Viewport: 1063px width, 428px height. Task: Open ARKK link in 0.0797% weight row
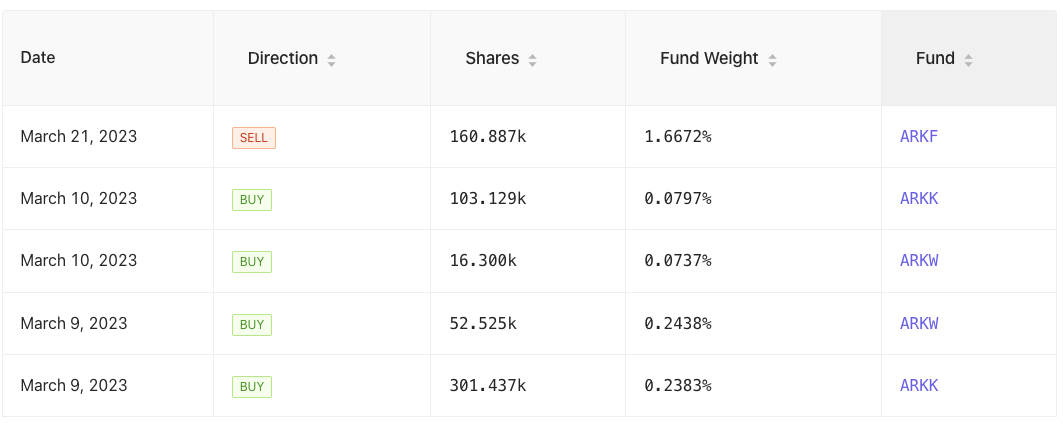click(918, 198)
